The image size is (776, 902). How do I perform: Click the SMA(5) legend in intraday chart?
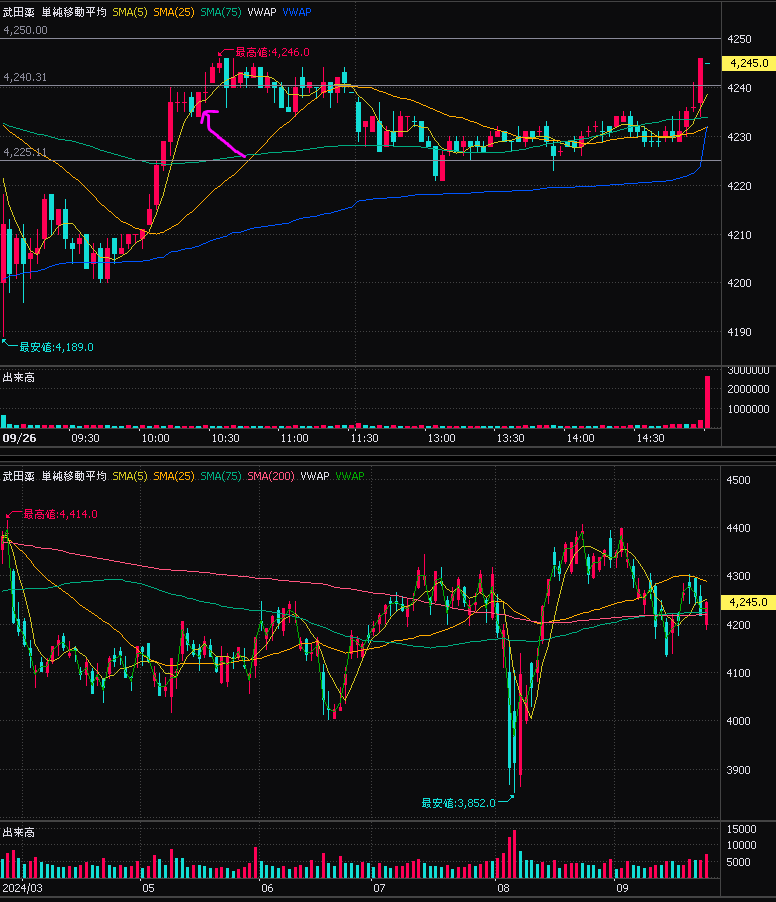pos(129,12)
